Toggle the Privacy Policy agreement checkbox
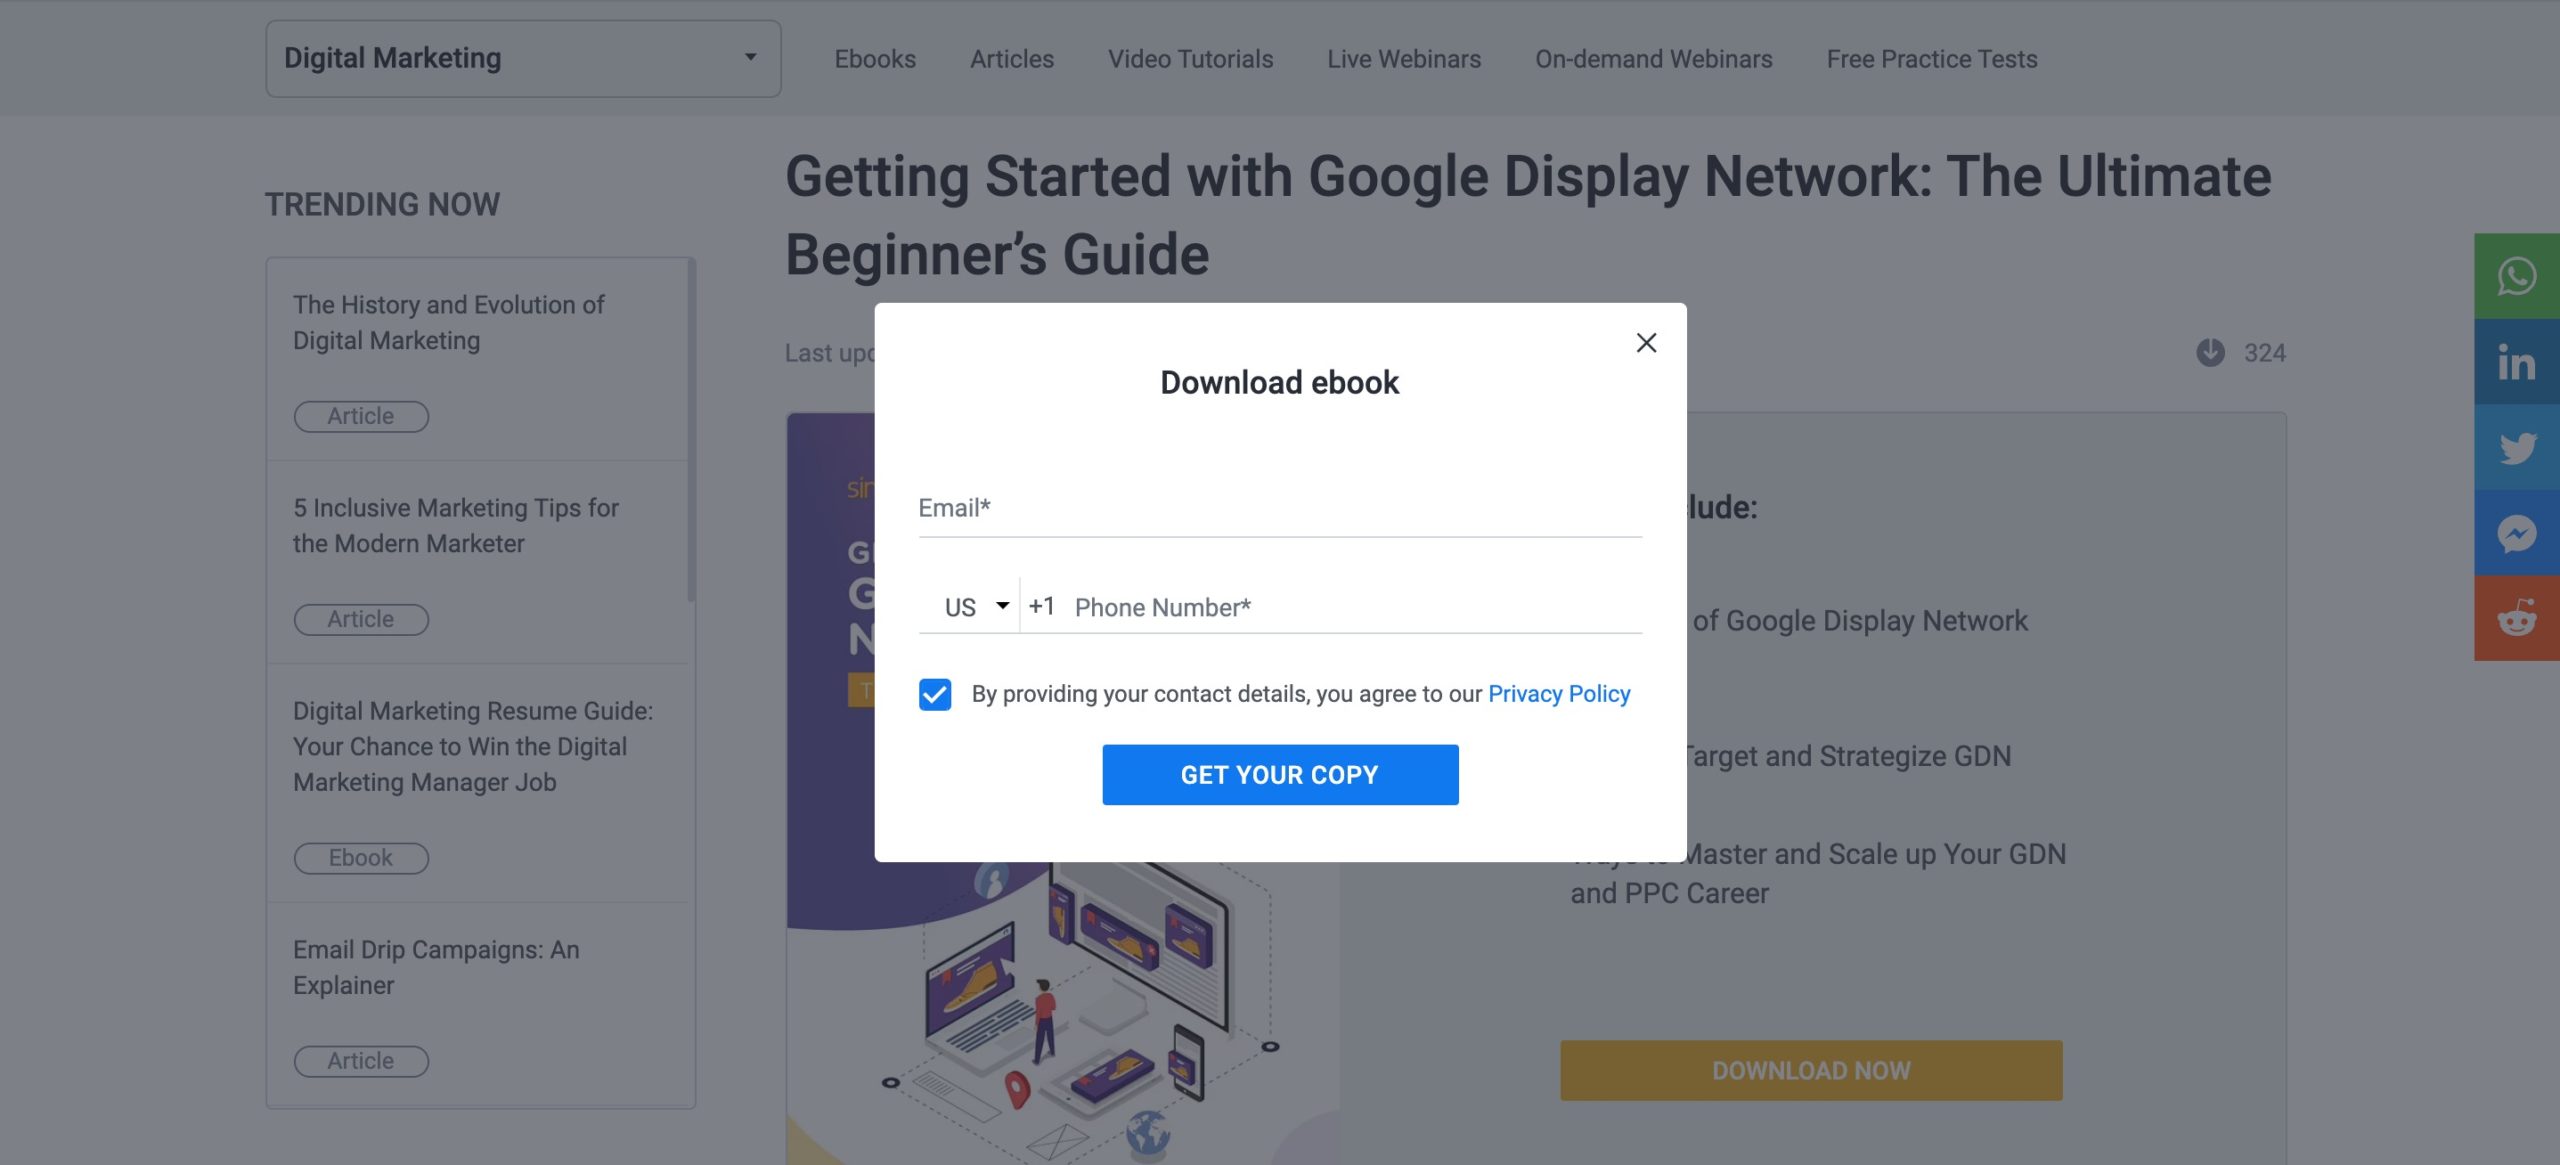 [932, 693]
